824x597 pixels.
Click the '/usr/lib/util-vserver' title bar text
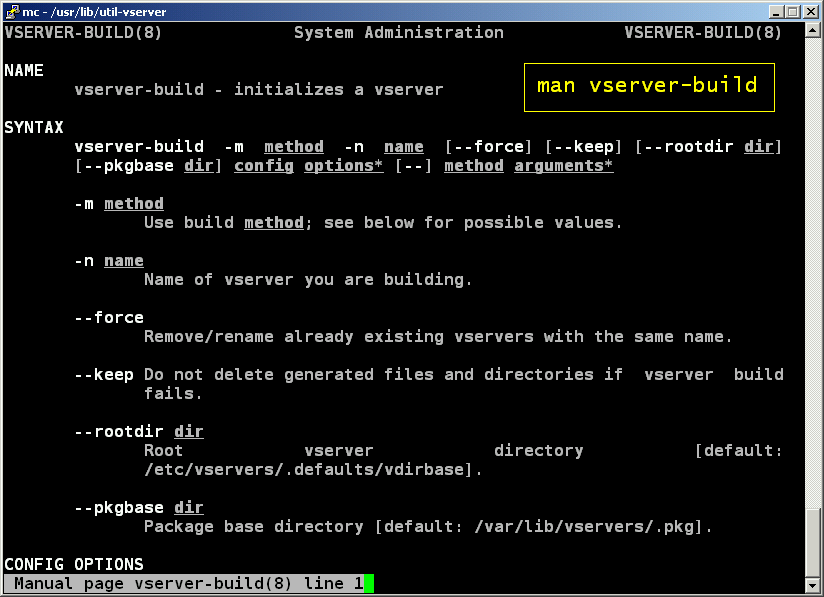[x=108, y=11]
